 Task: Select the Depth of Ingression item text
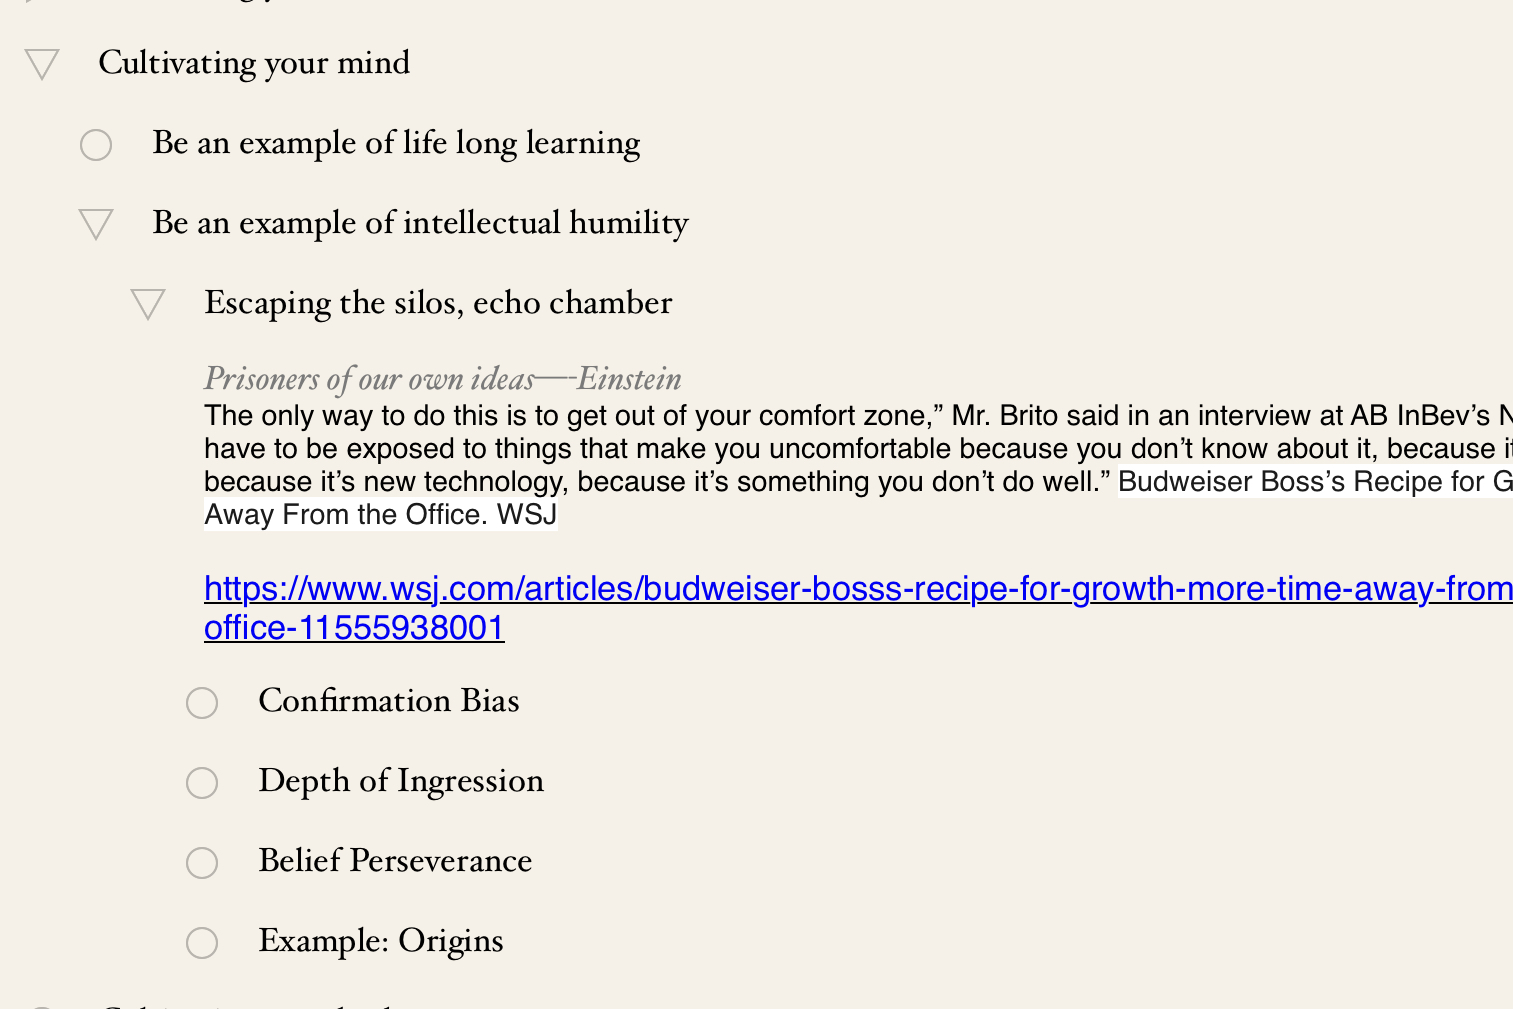click(x=401, y=781)
